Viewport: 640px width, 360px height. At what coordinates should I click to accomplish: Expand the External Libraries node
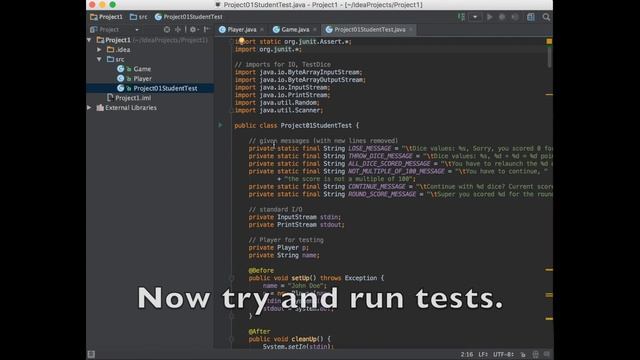(x=89, y=107)
